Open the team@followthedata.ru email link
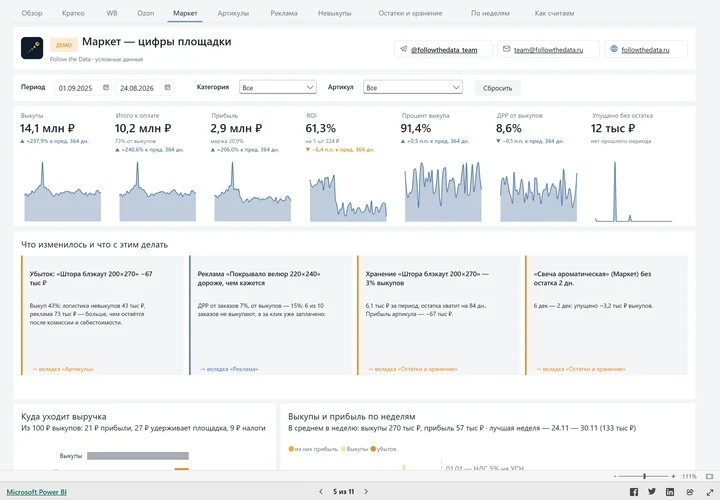 (x=549, y=50)
